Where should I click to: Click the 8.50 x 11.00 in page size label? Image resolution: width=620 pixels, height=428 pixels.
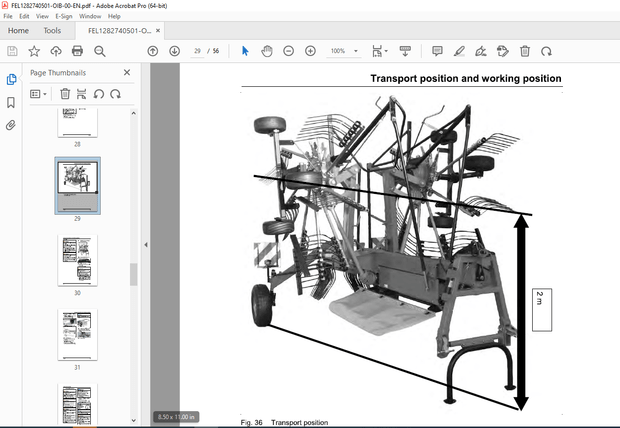click(x=176, y=417)
